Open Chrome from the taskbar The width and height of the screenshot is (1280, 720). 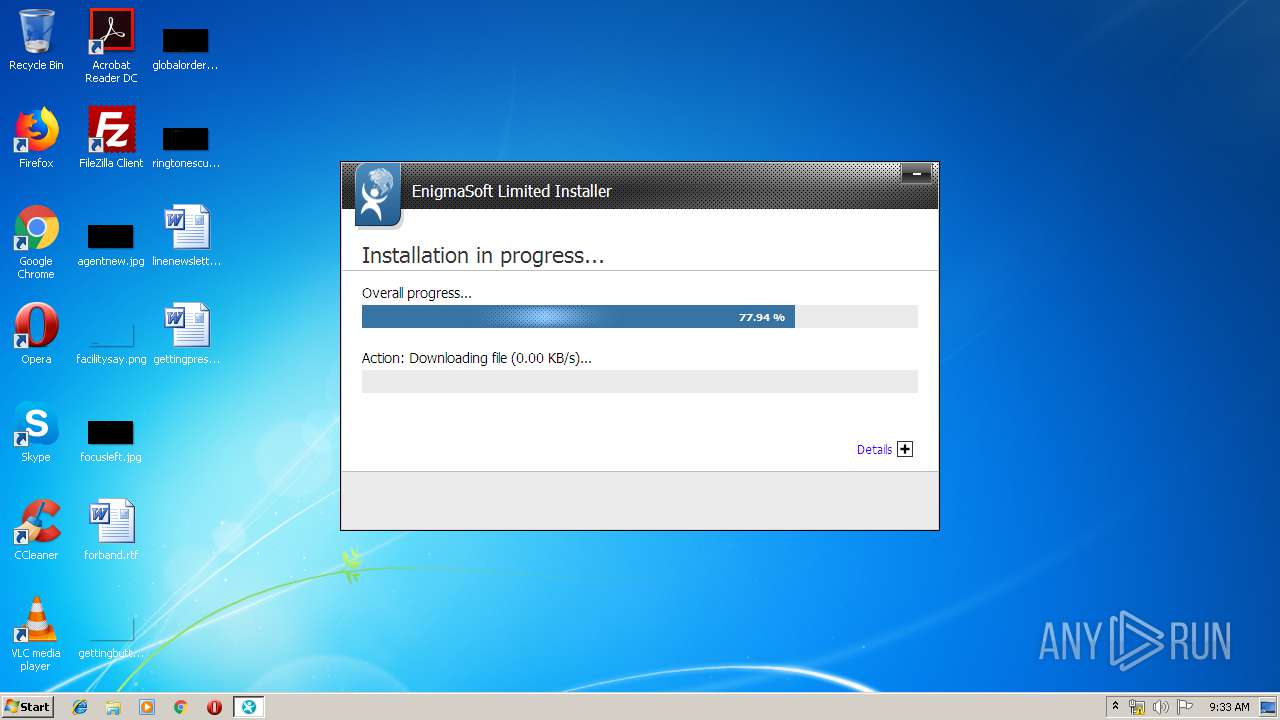pos(181,707)
